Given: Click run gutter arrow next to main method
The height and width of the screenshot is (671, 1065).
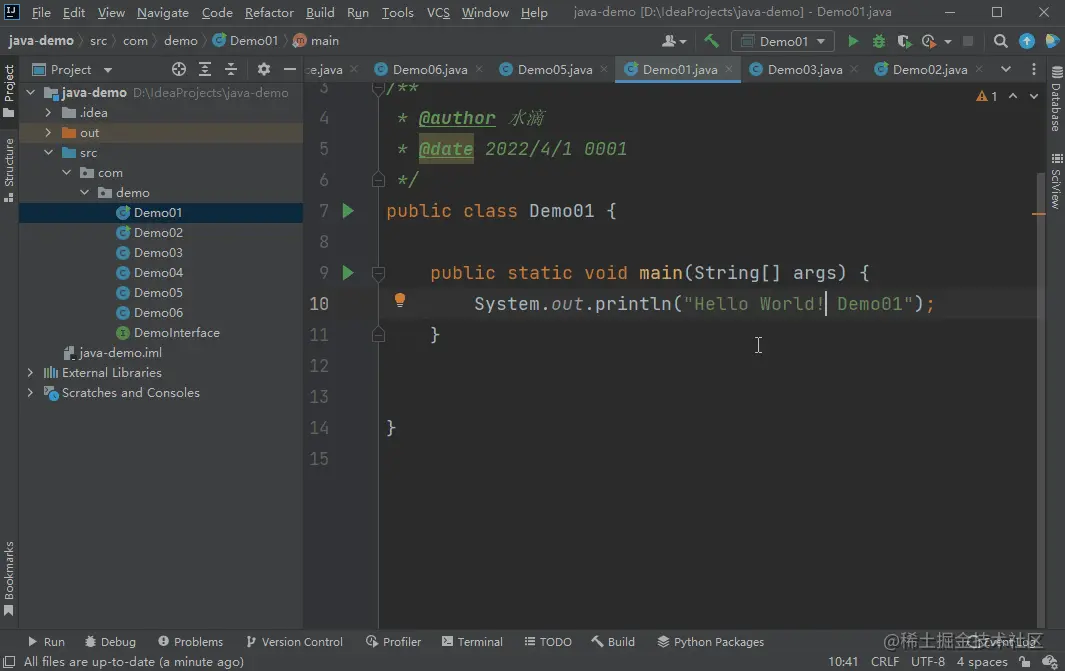Looking at the screenshot, I should (x=348, y=273).
